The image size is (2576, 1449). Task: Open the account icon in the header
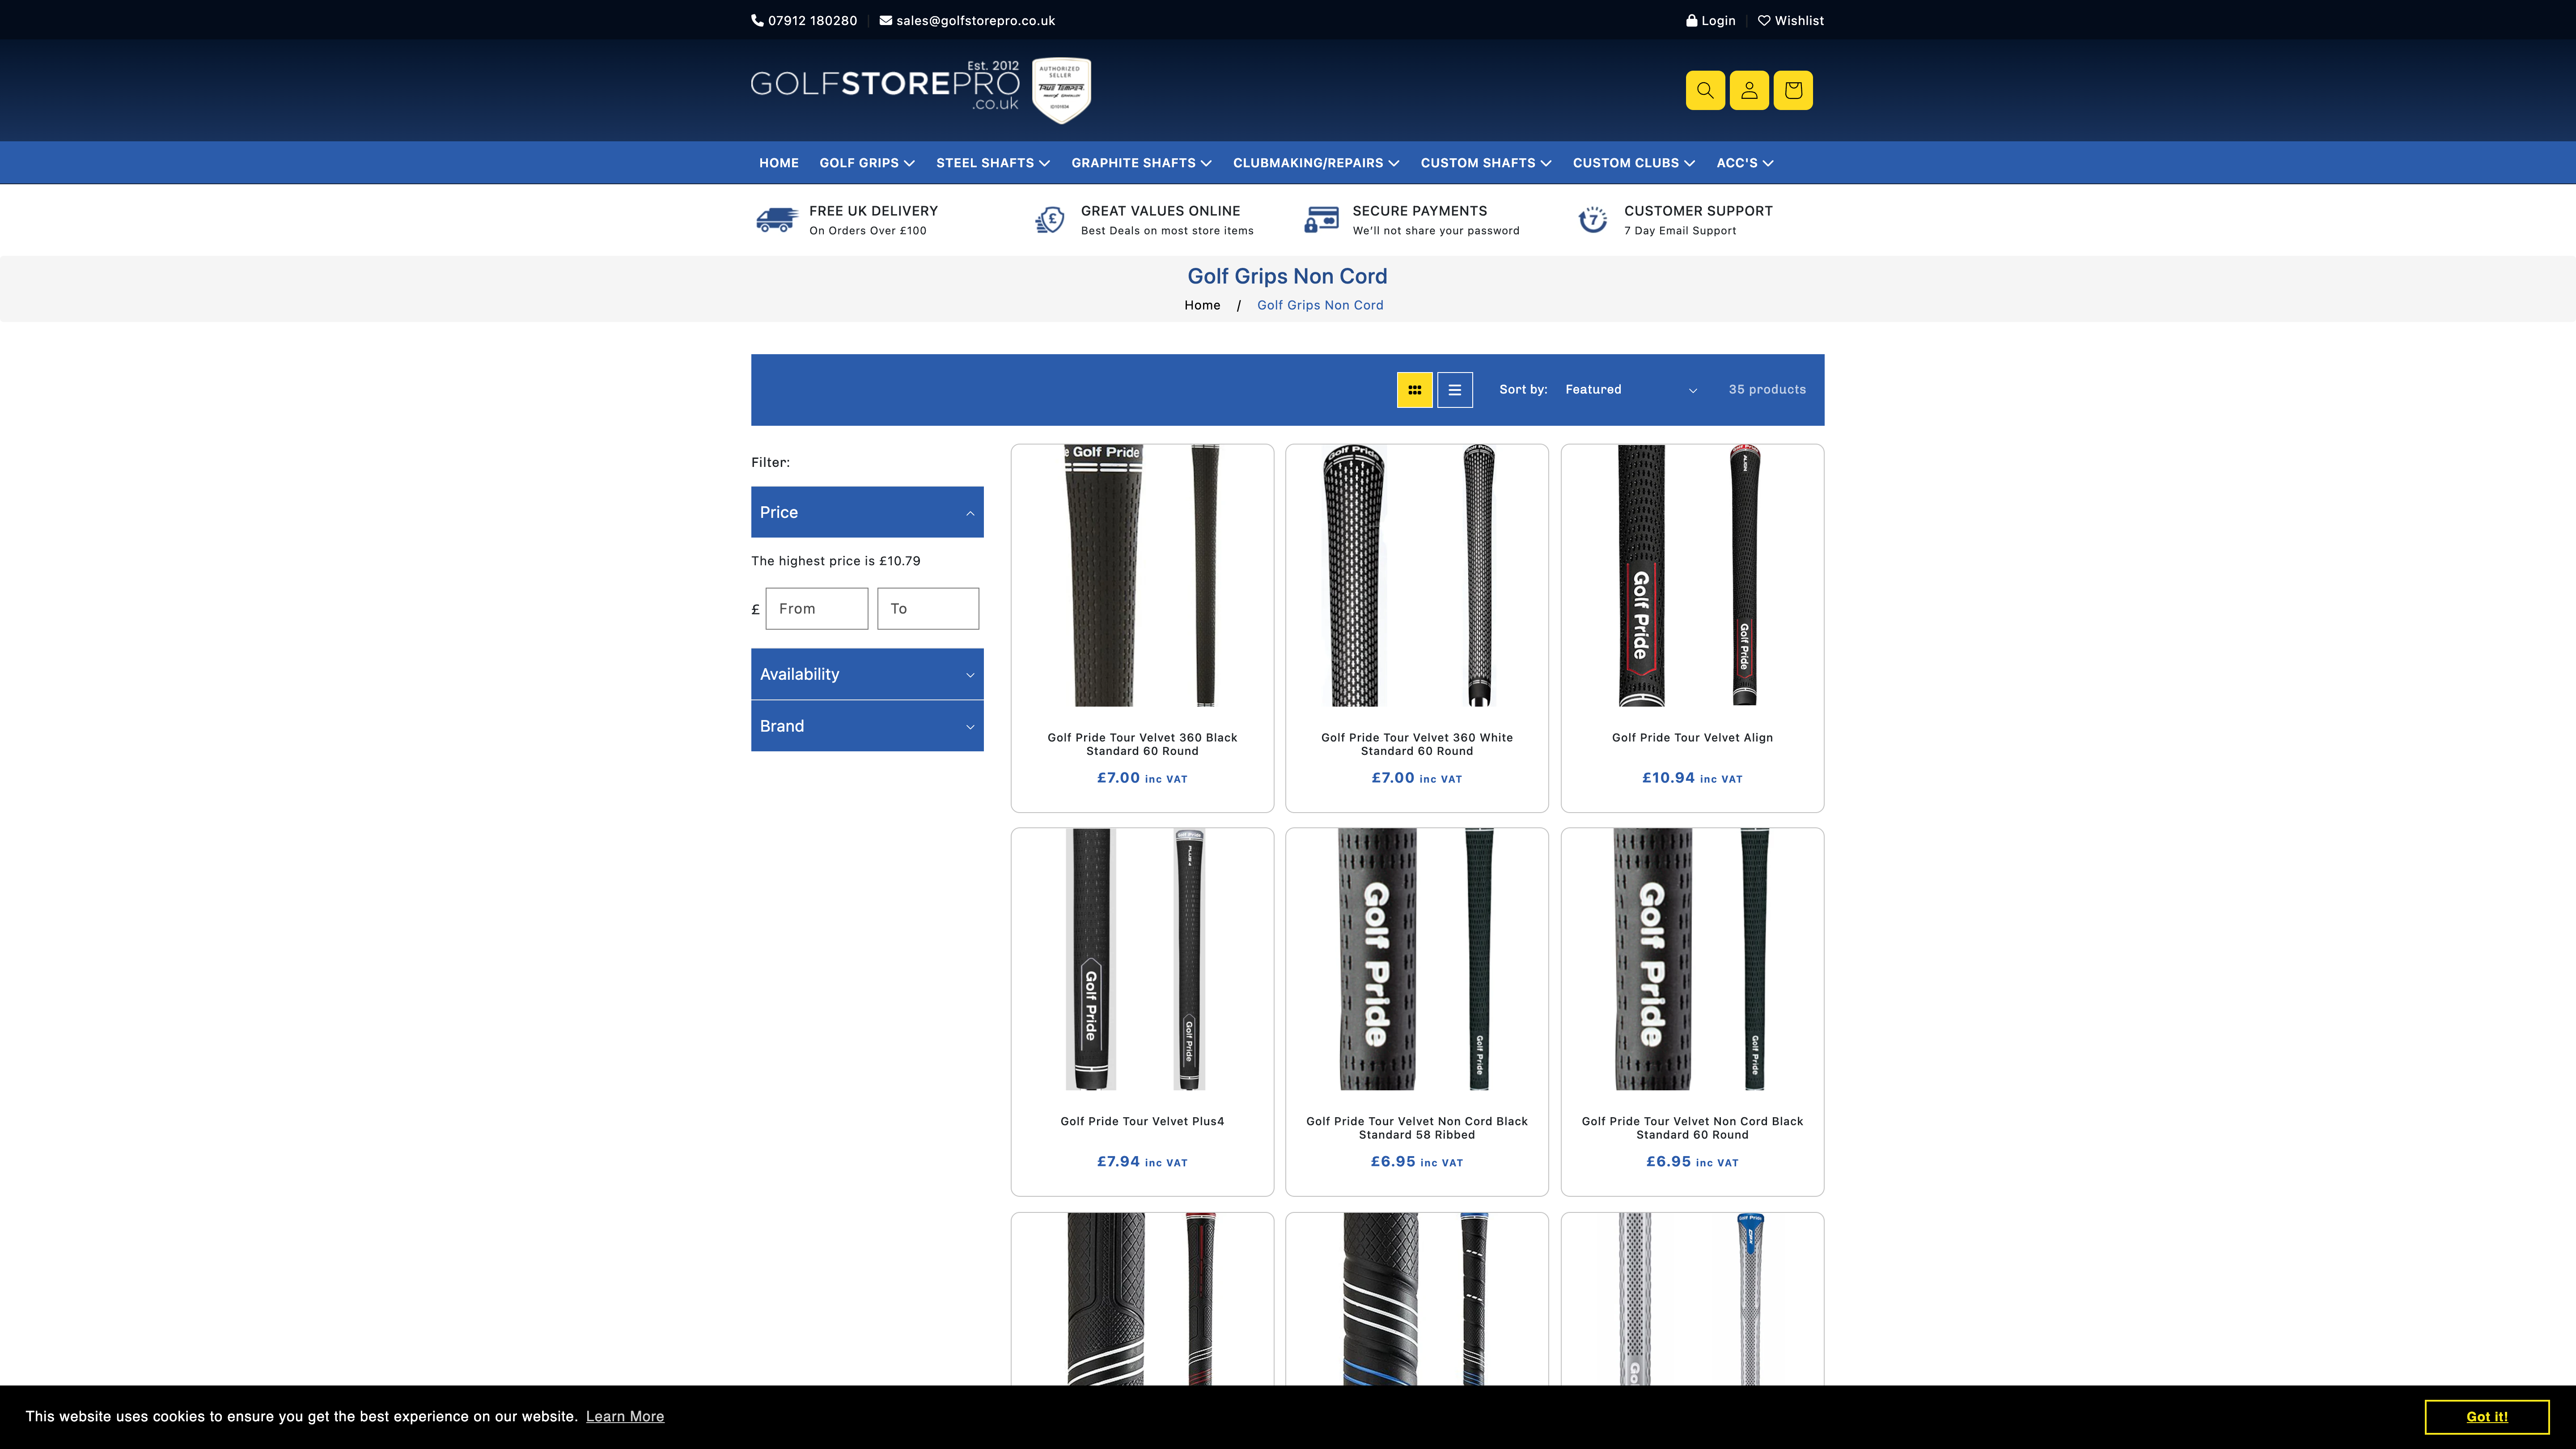point(1749,90)
